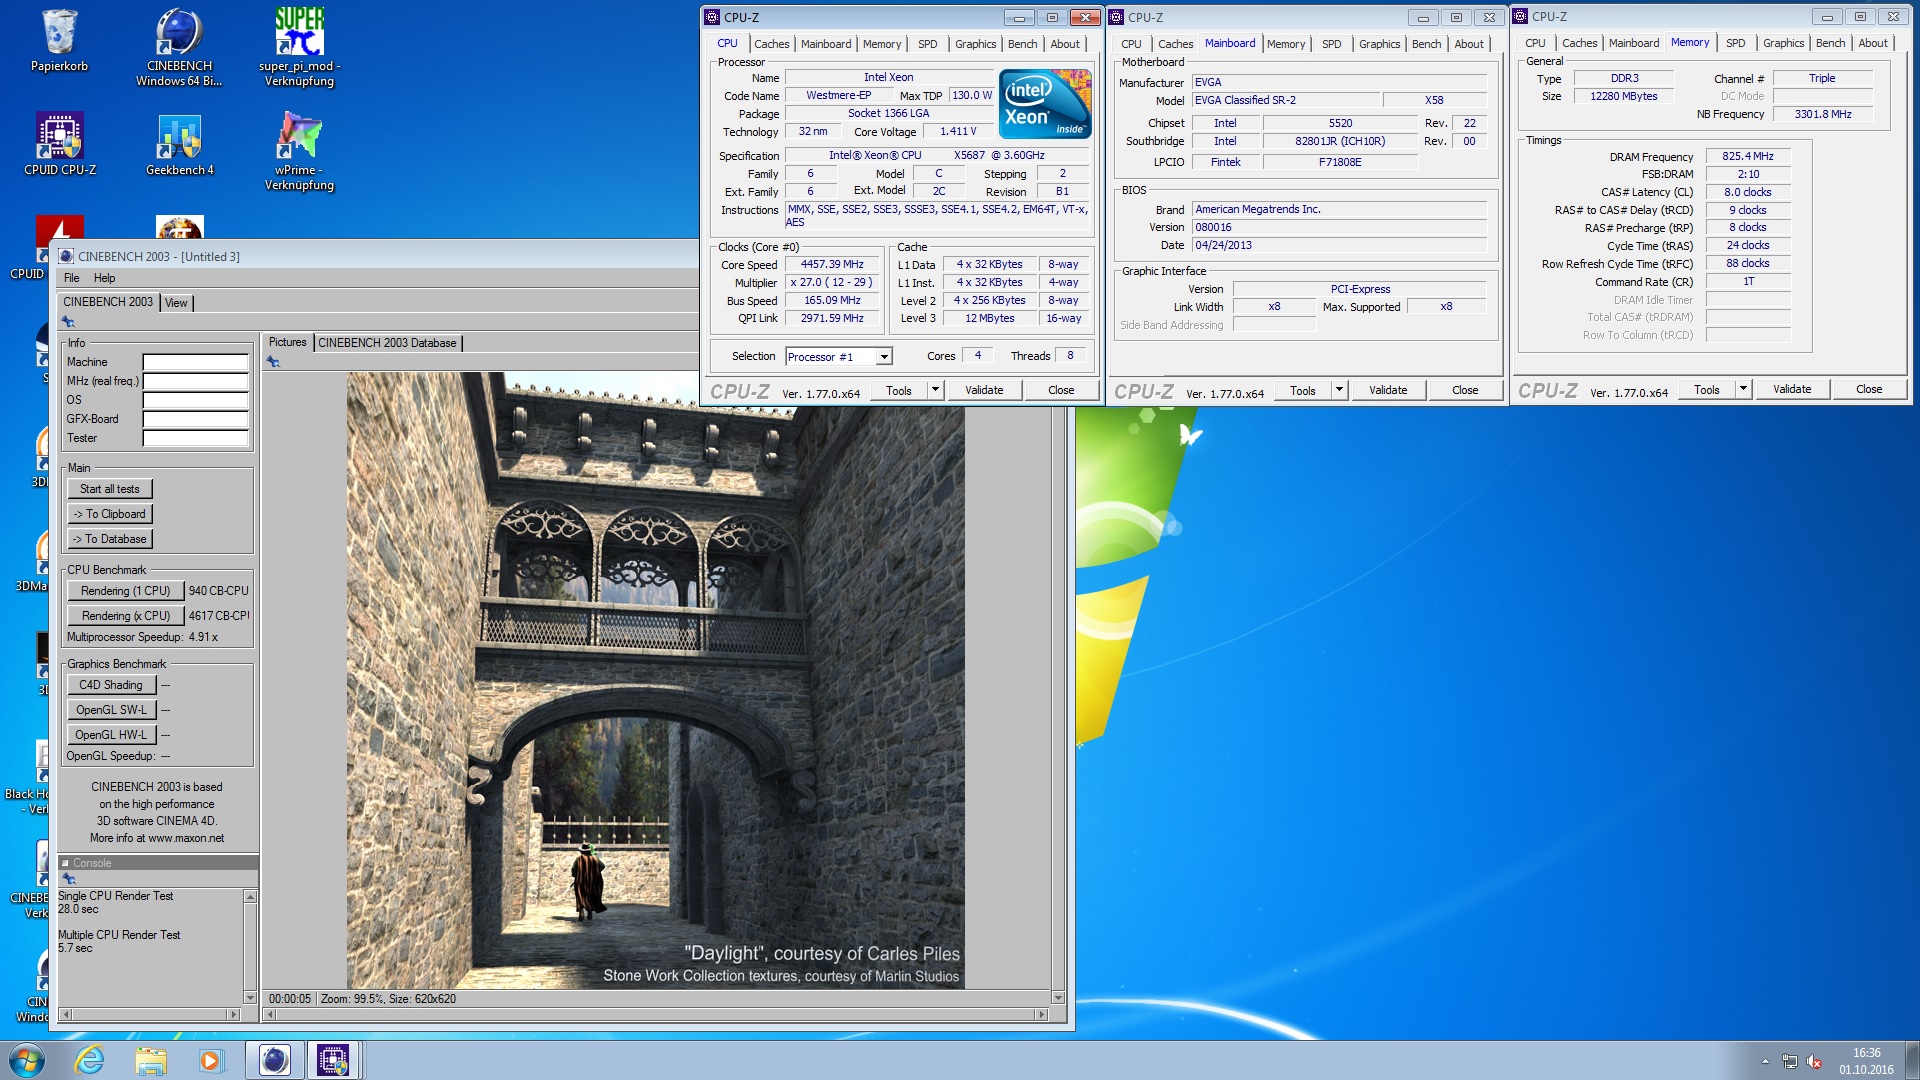This screenshot has width=1920, height=1080.
Task: Expand Tools dropdown arrow in Memory CPU-Z window
Action: tap(1743, 389)
